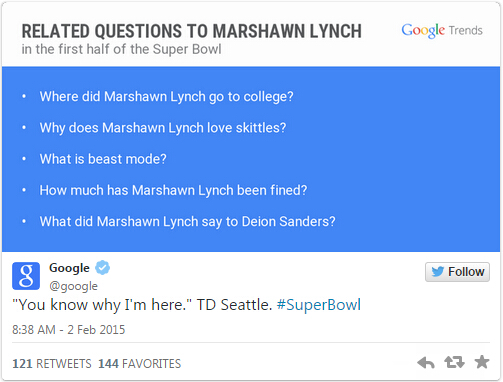
Task: Click the Related Questions to Marshawn Lynch heading
Action: (x=192, y=31)
